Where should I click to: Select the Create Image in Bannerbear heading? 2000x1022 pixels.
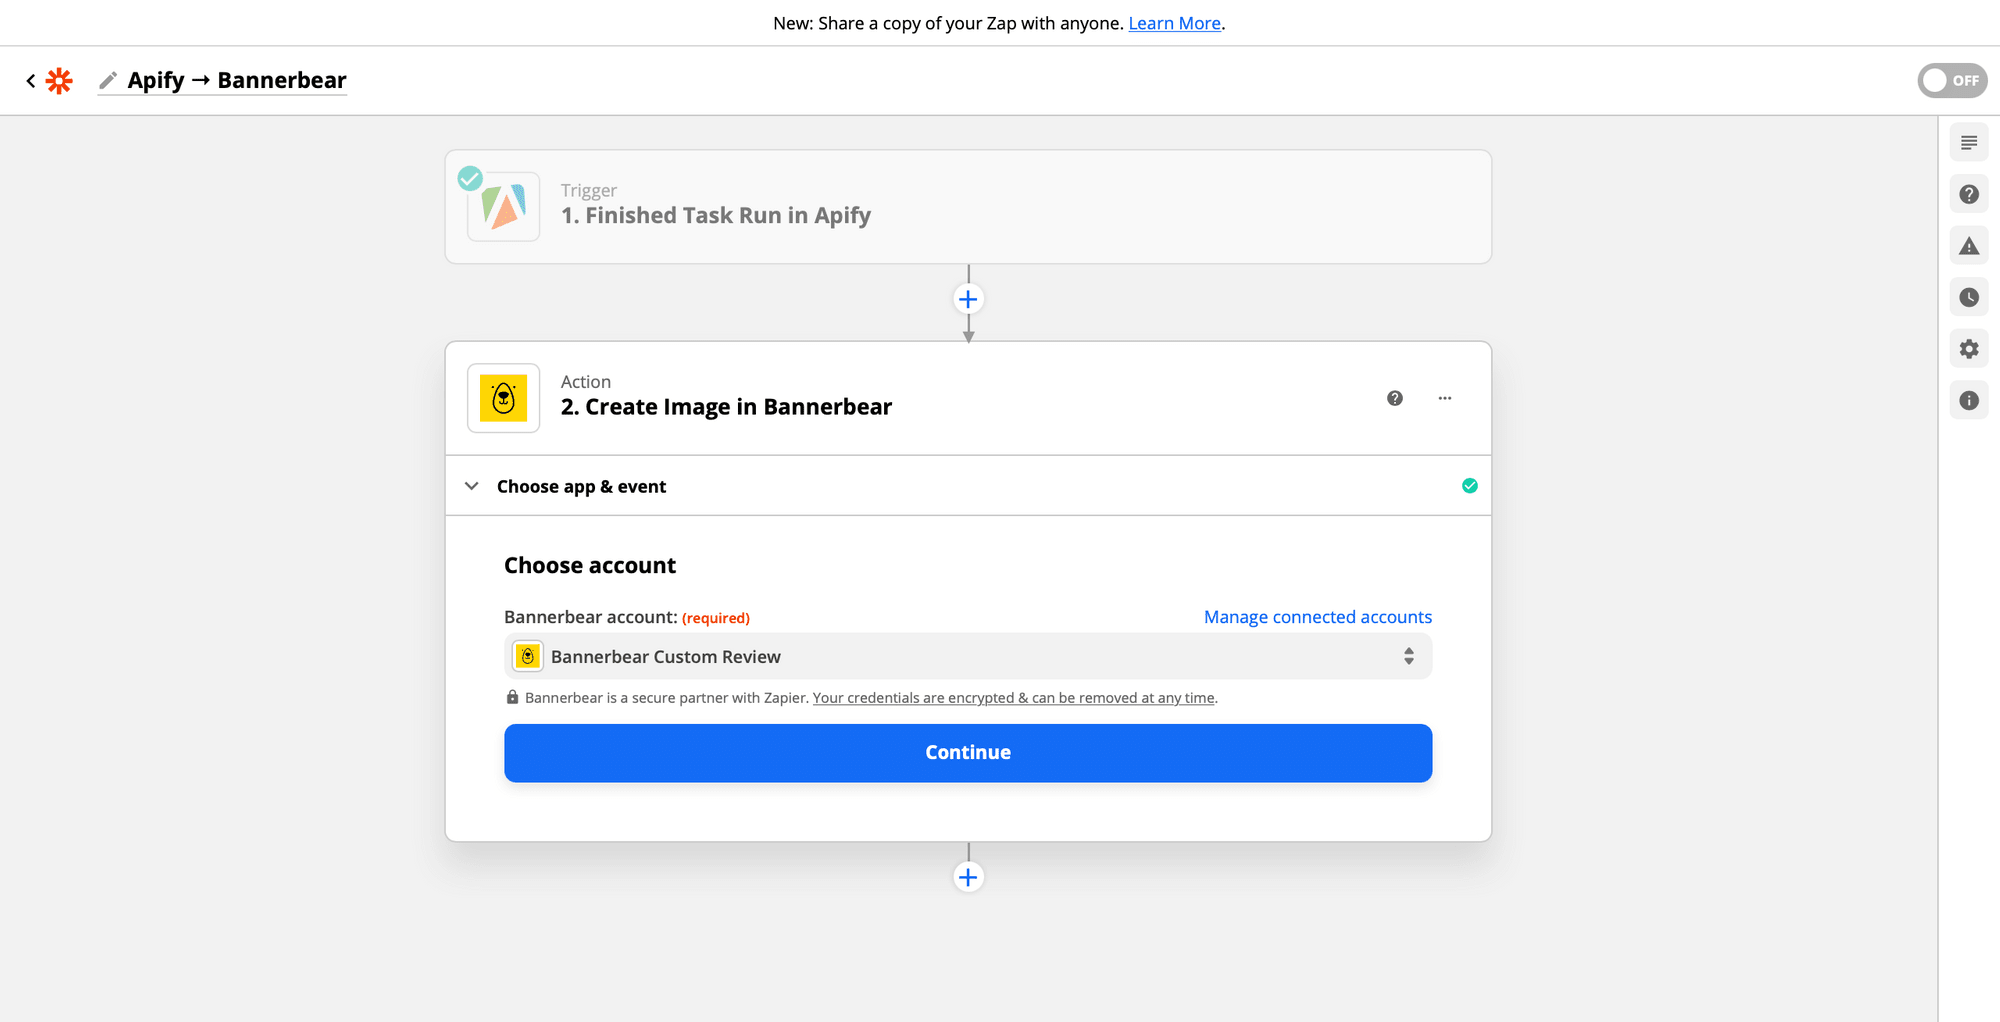(x=726, y=407)
